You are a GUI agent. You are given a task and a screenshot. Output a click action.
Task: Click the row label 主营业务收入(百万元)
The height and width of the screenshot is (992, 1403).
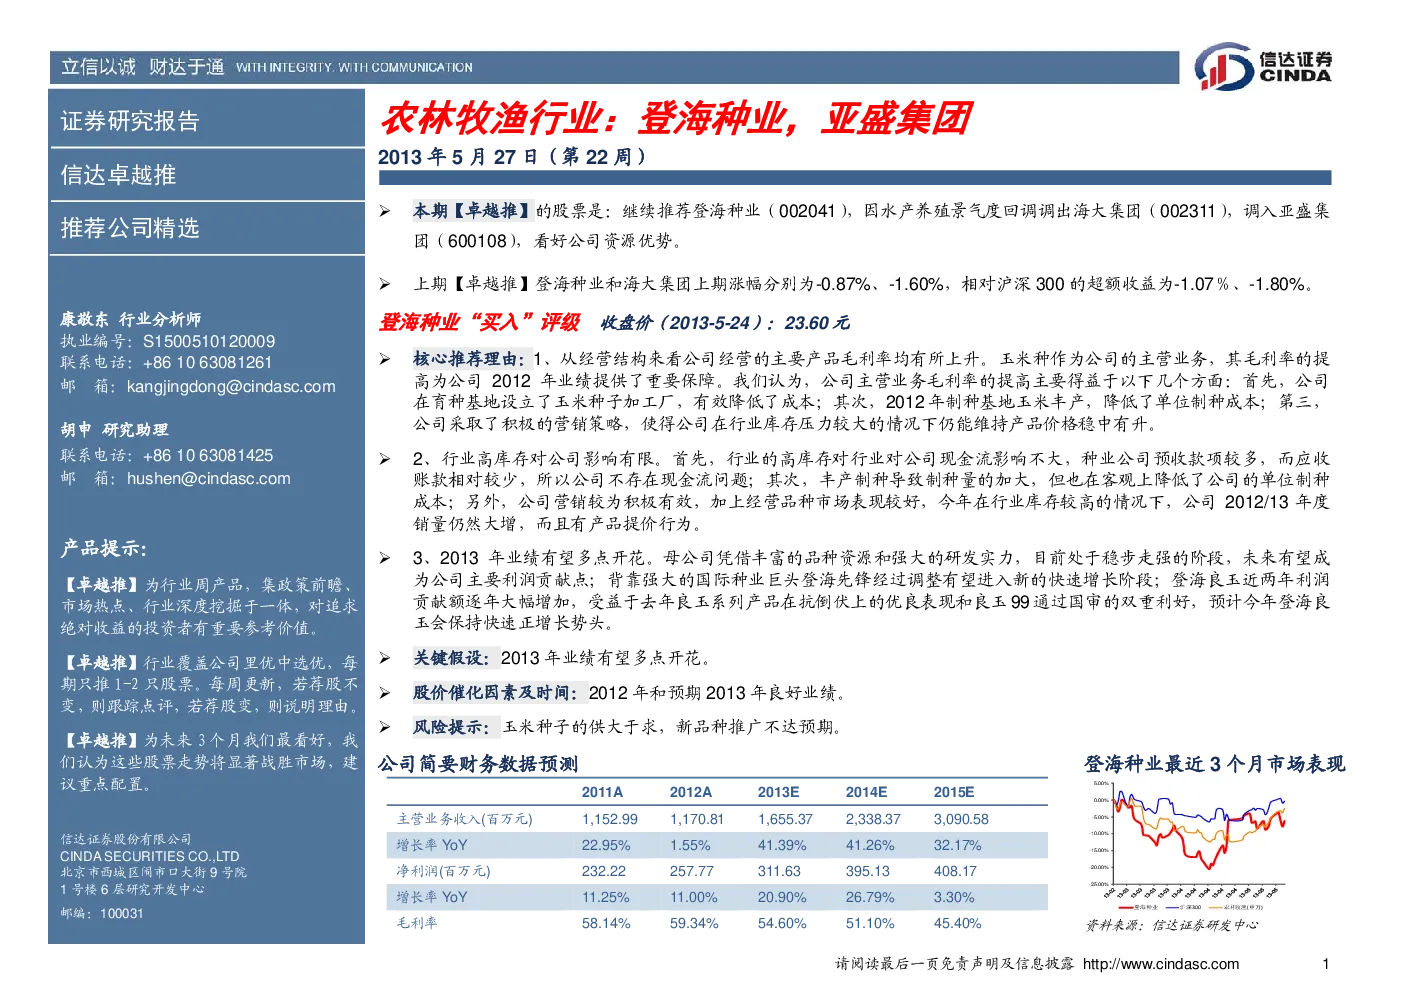(x=464, y=819)
